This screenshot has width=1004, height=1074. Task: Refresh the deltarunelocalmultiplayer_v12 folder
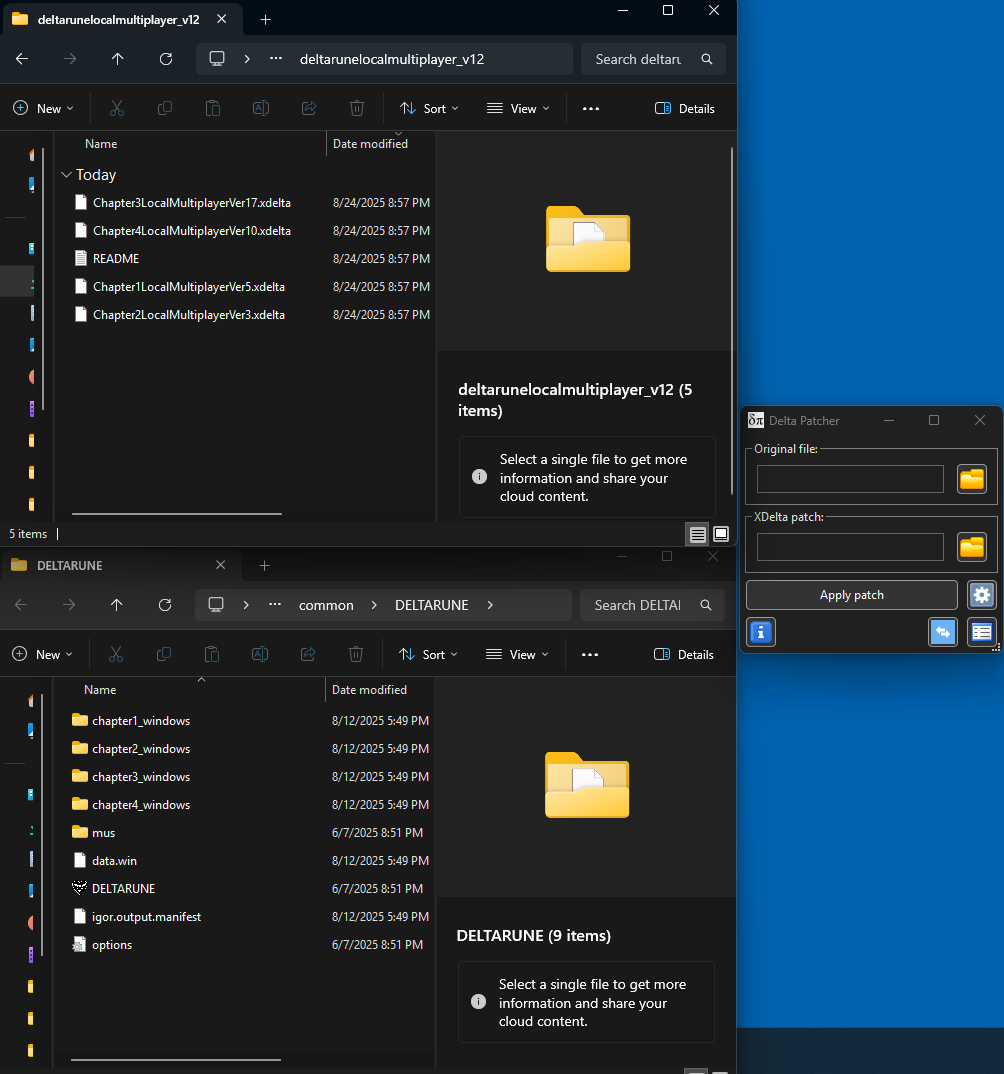(166, 59)
